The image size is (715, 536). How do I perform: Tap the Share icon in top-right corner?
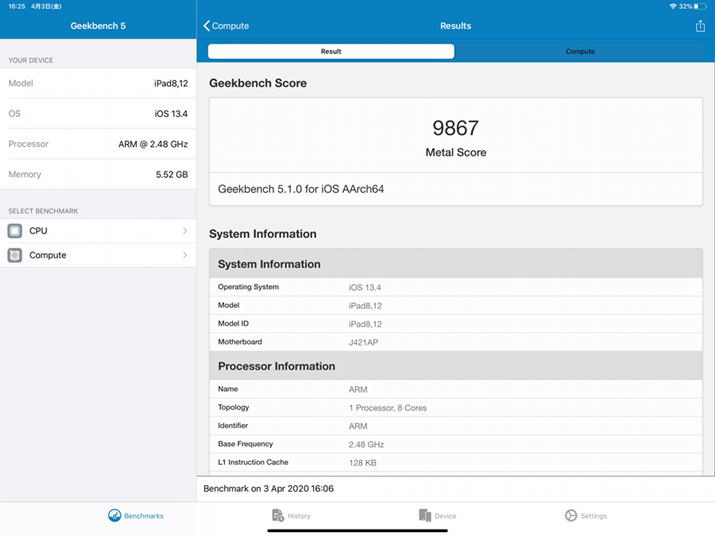700,26
